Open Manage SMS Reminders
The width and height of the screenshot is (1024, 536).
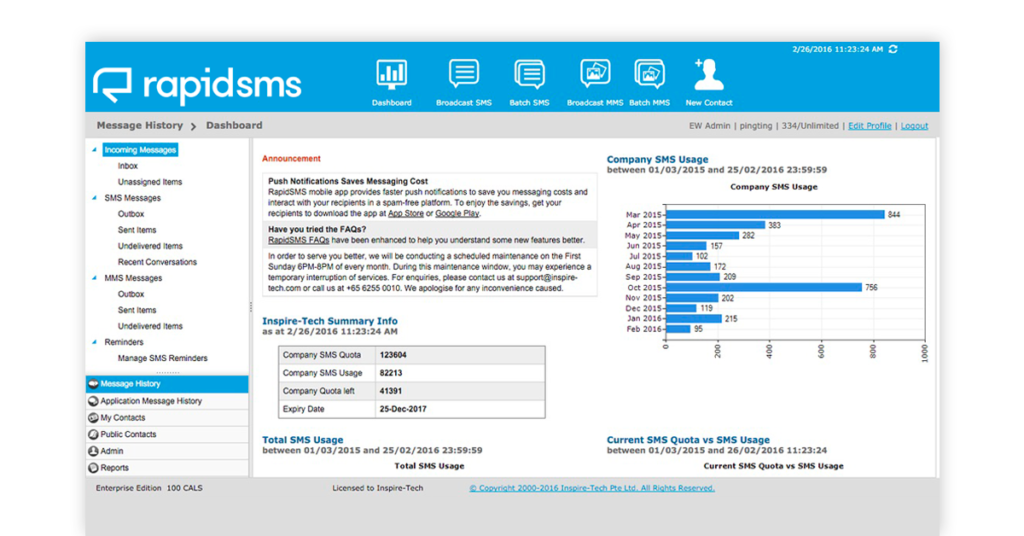point(163,358)
